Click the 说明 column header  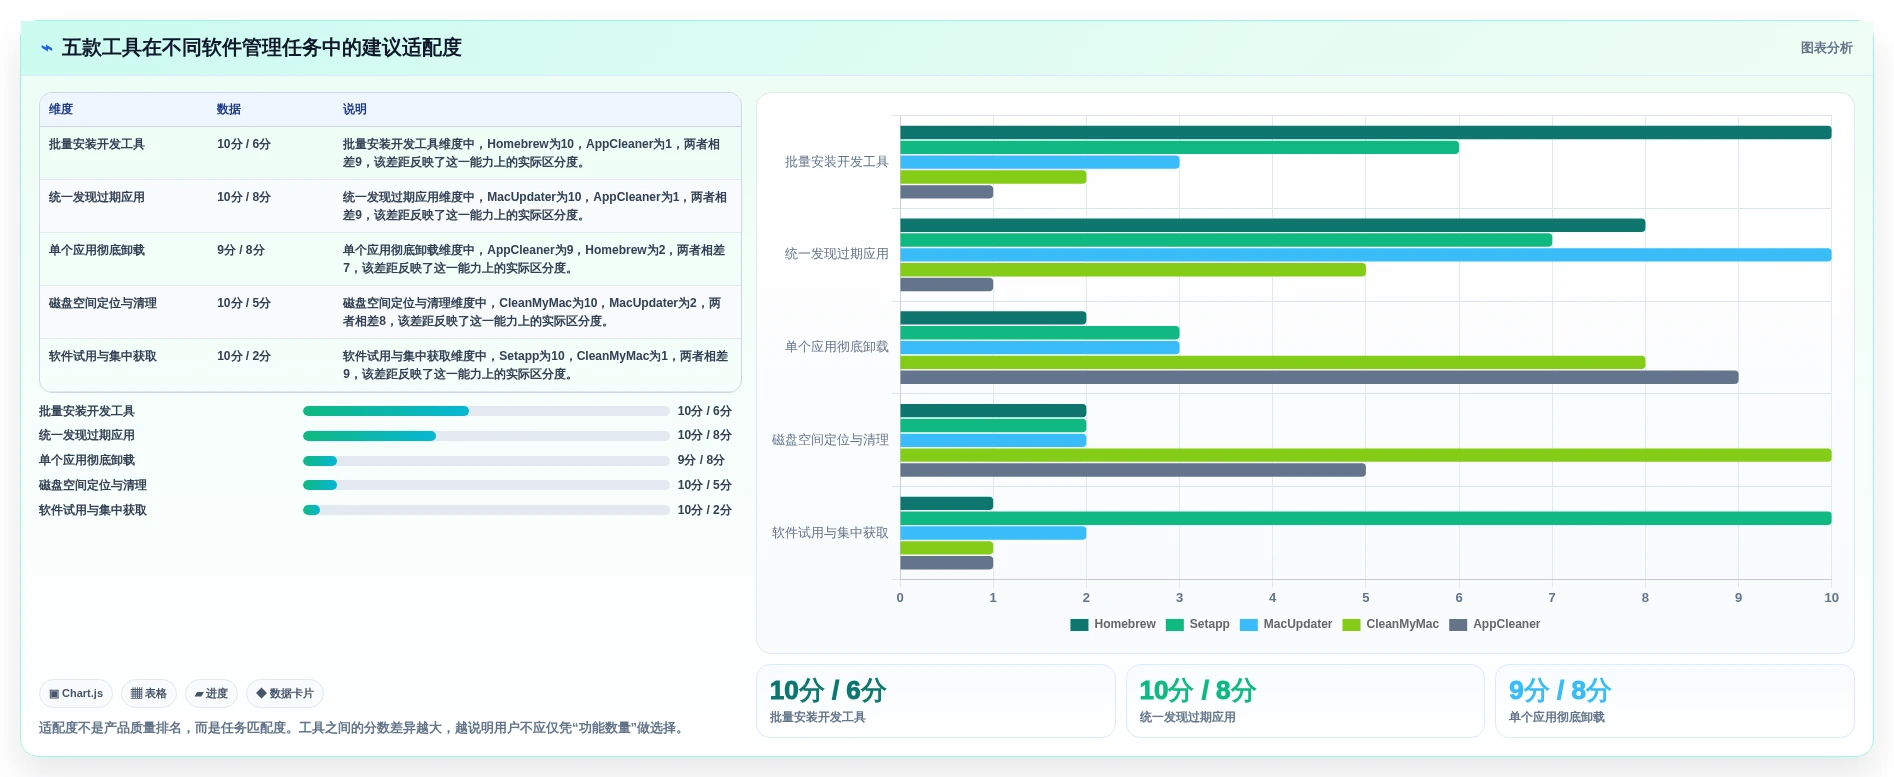point(355,109)
